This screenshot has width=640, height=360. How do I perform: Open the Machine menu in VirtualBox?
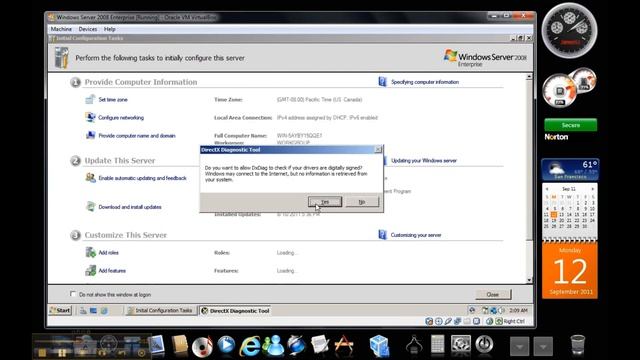61,29
